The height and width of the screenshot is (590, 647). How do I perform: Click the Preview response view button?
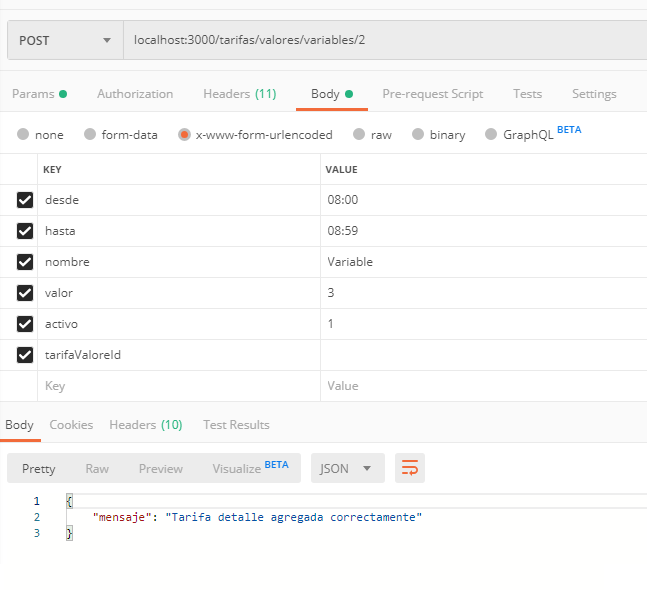point(160,468)
